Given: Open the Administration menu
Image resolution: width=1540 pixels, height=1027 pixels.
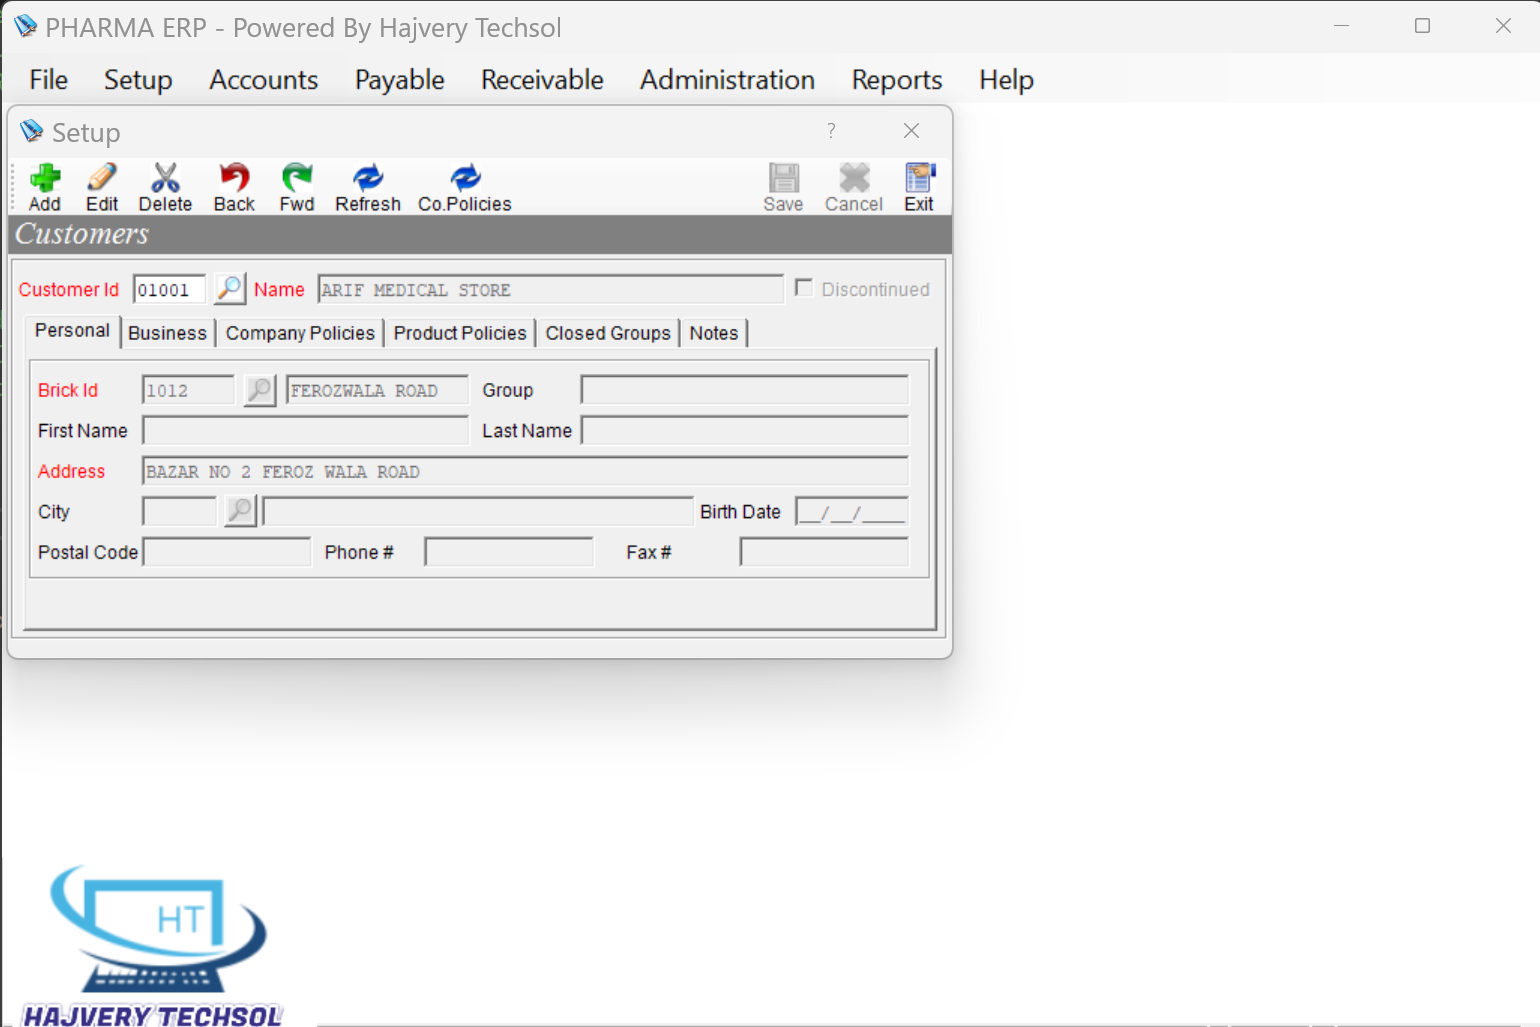Looking at the screenshot, I should click(x=728, y=80).
